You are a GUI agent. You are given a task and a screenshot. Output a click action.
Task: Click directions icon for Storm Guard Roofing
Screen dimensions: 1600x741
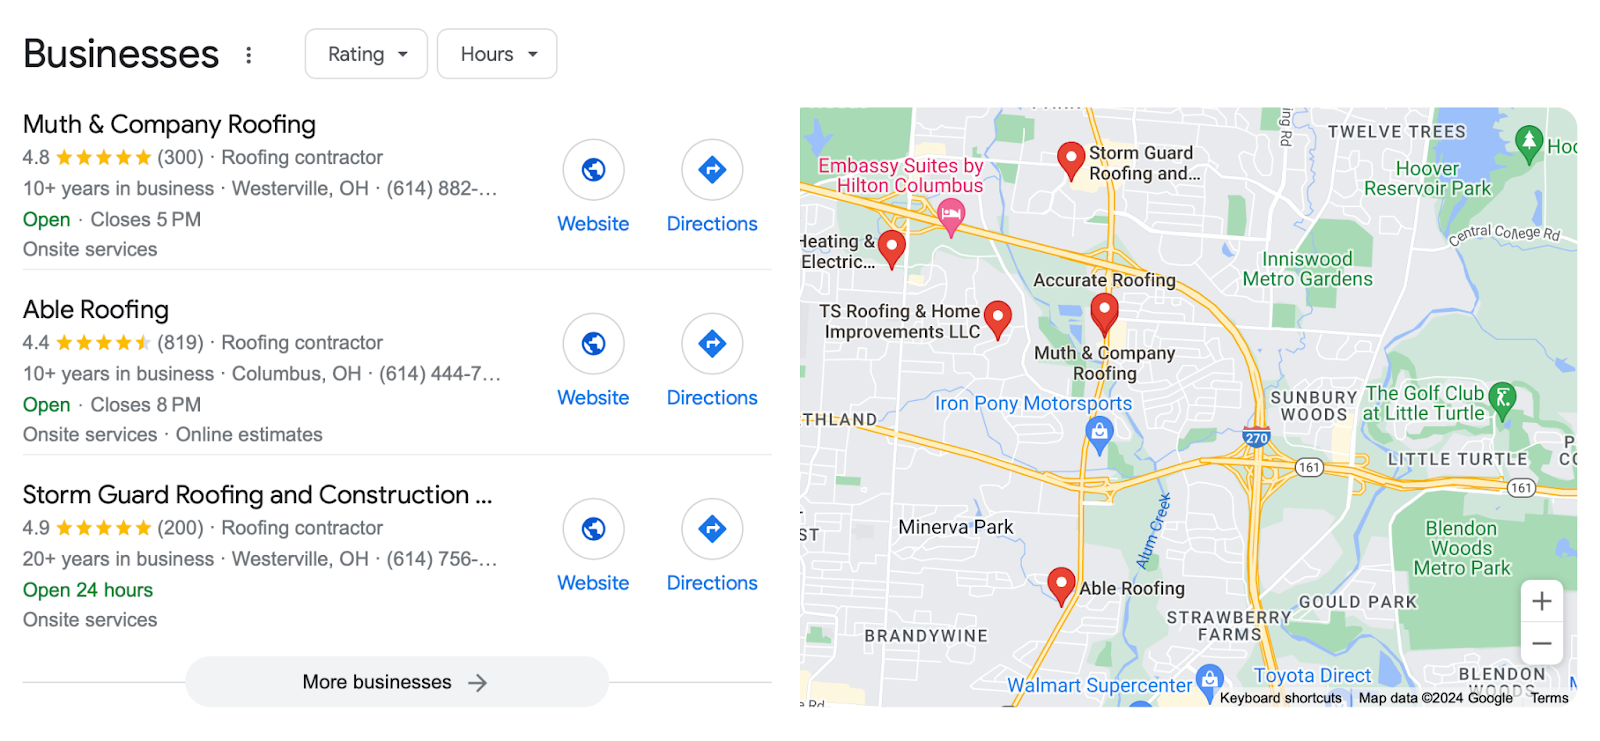(x=712, y=529)
